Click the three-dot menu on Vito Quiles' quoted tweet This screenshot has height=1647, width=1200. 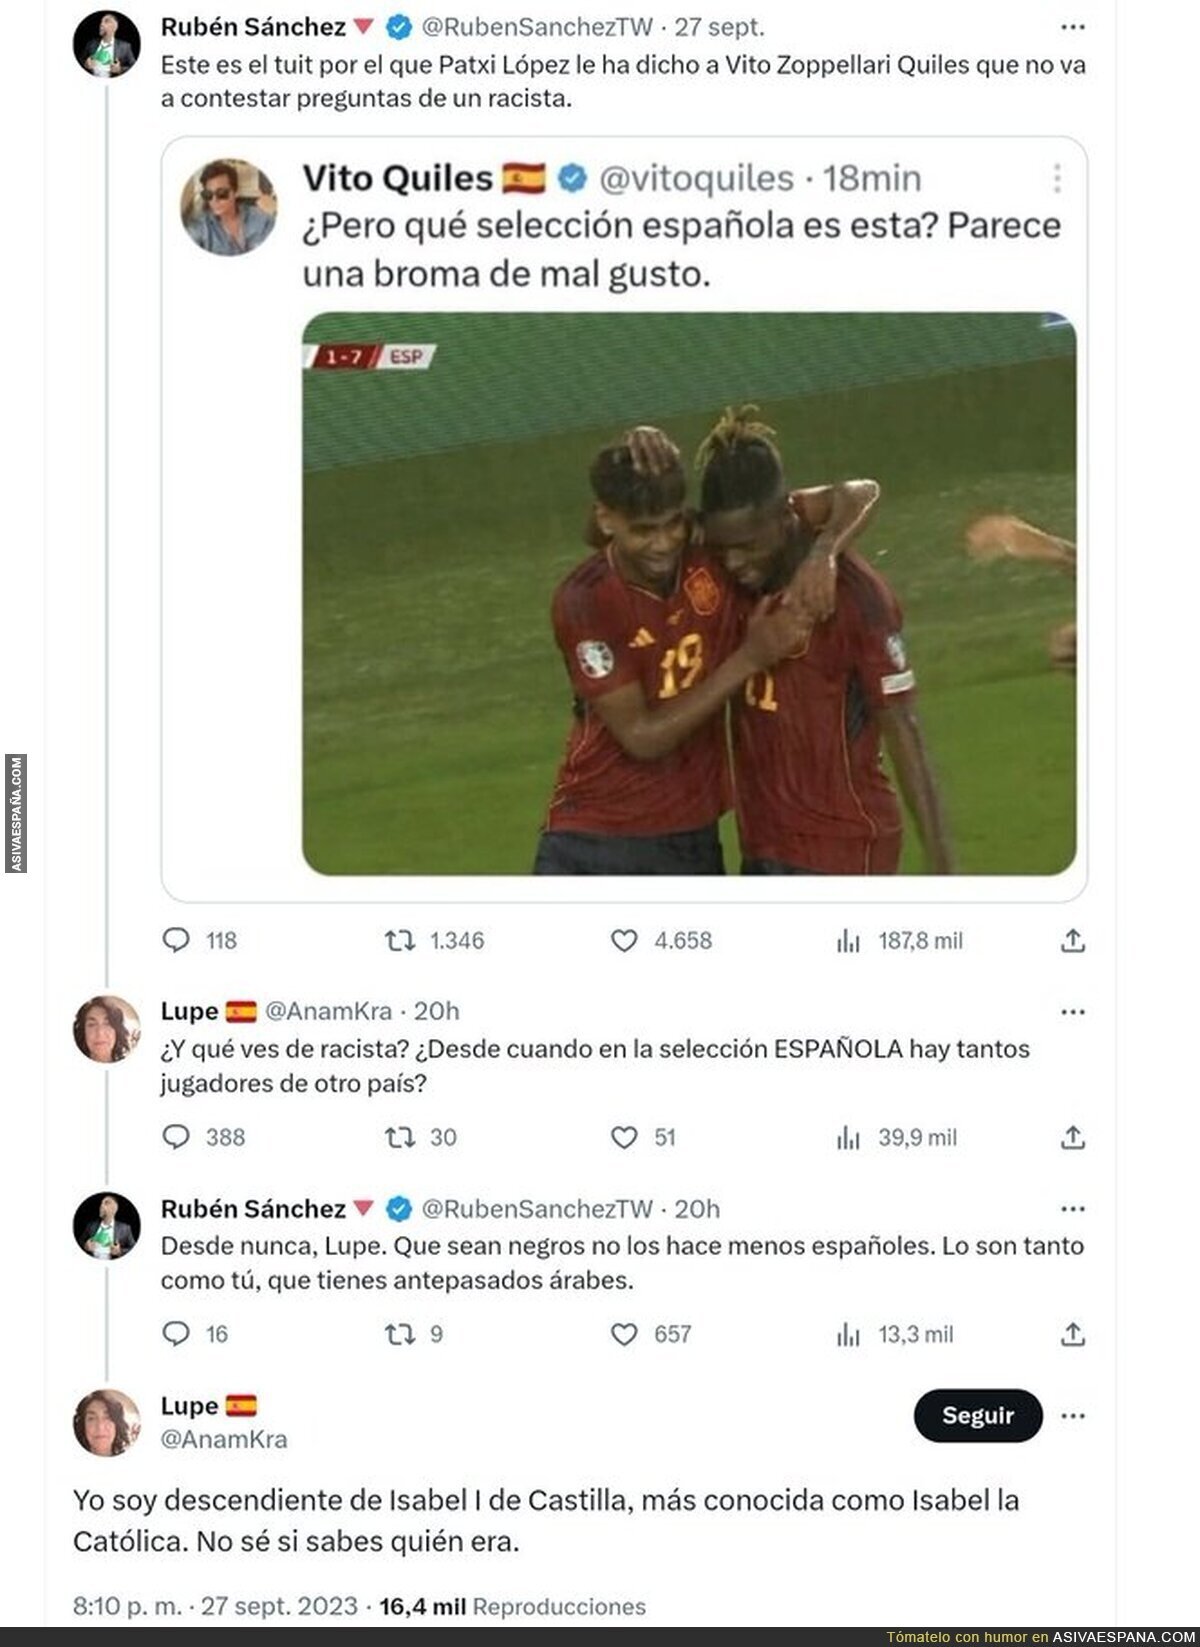coord(1057,179)
